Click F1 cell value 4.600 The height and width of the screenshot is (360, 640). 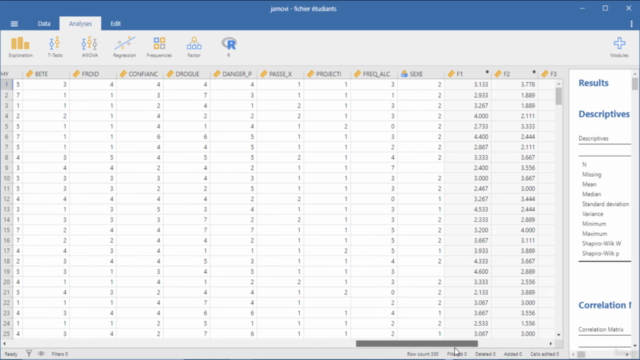click(469, 271)
